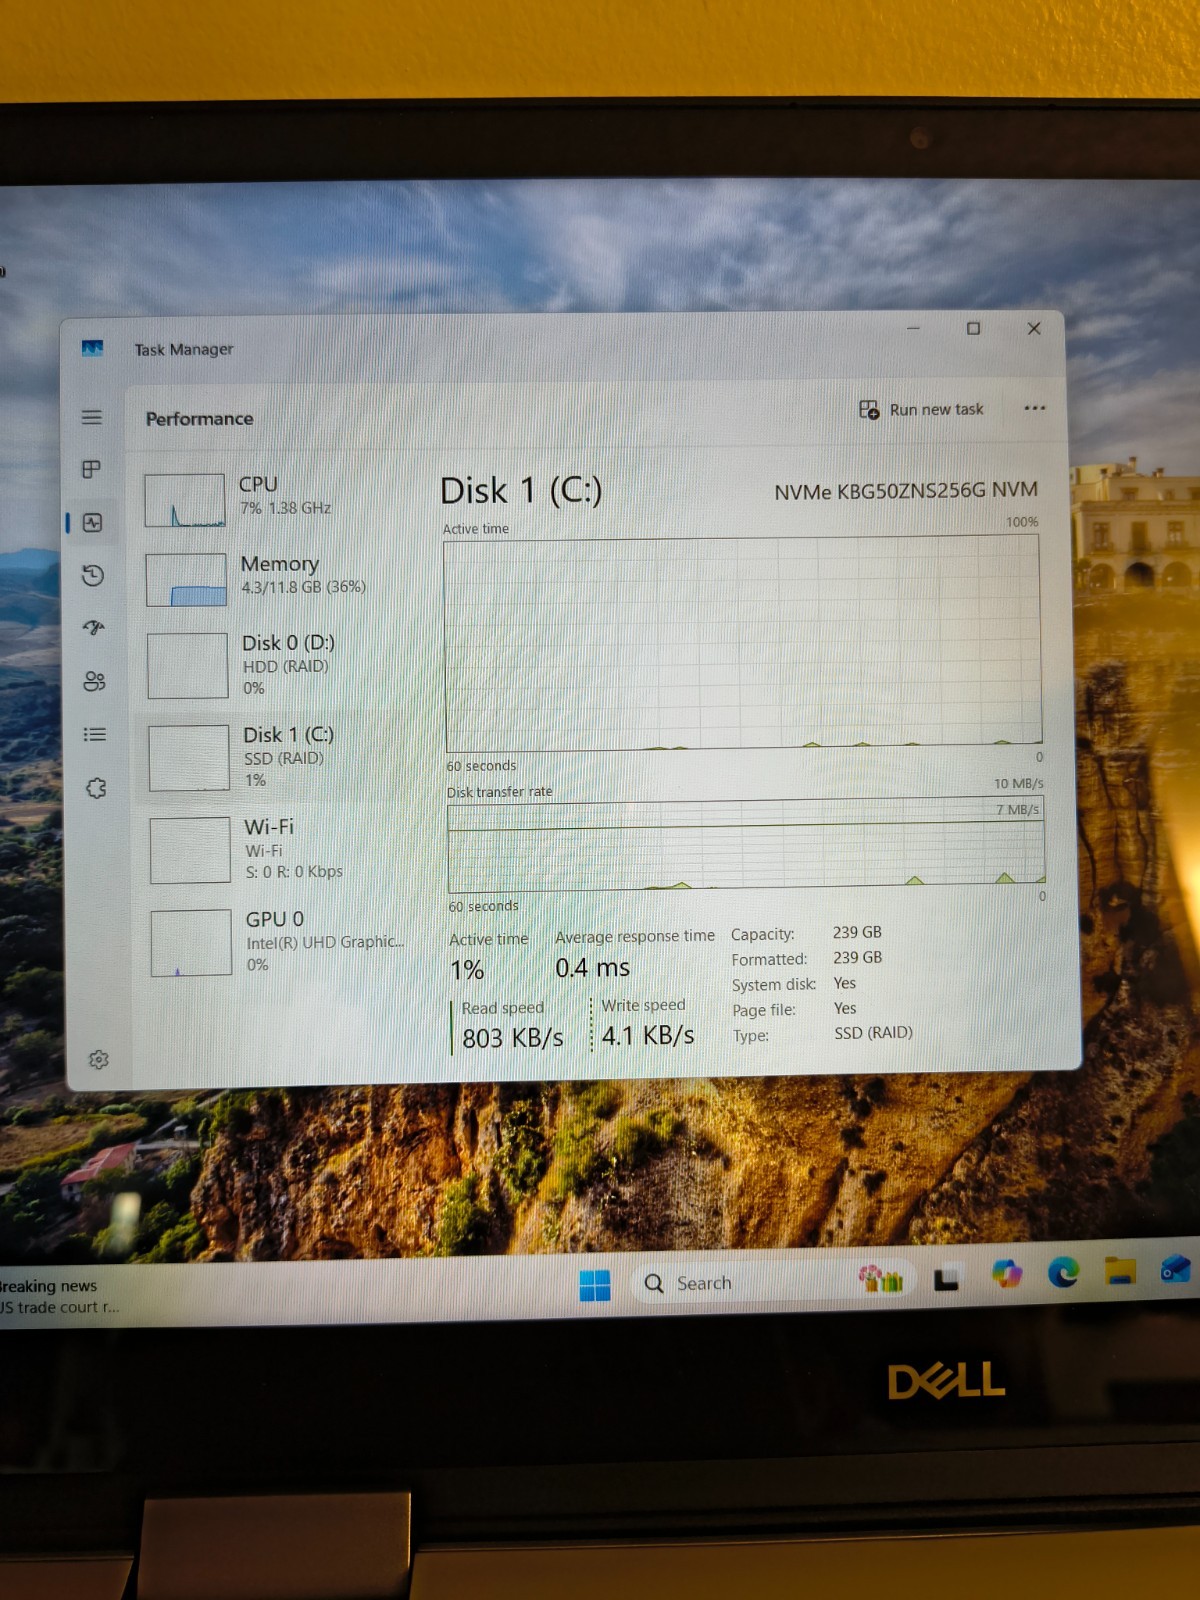
Task: Click the Read speed 803 KB/s value
Action: 512,1038
